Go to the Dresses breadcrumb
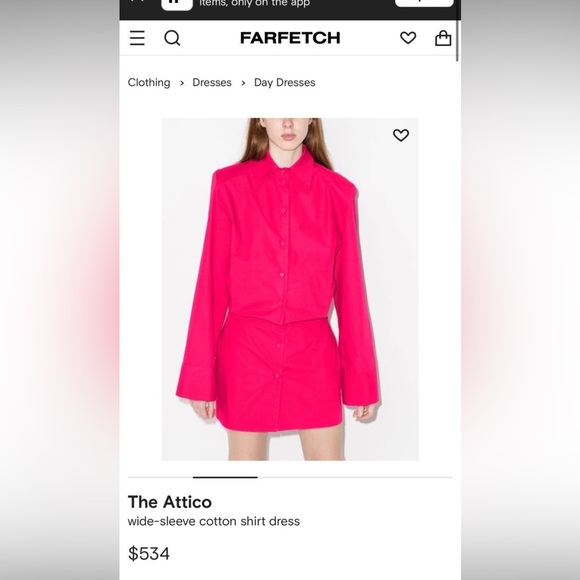580x580 pixels. coord(212,82)
